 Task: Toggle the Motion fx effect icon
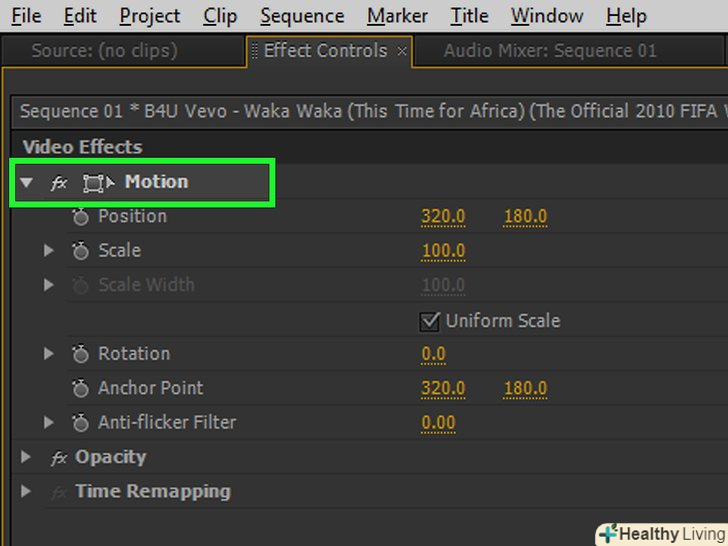pos(59,183)
